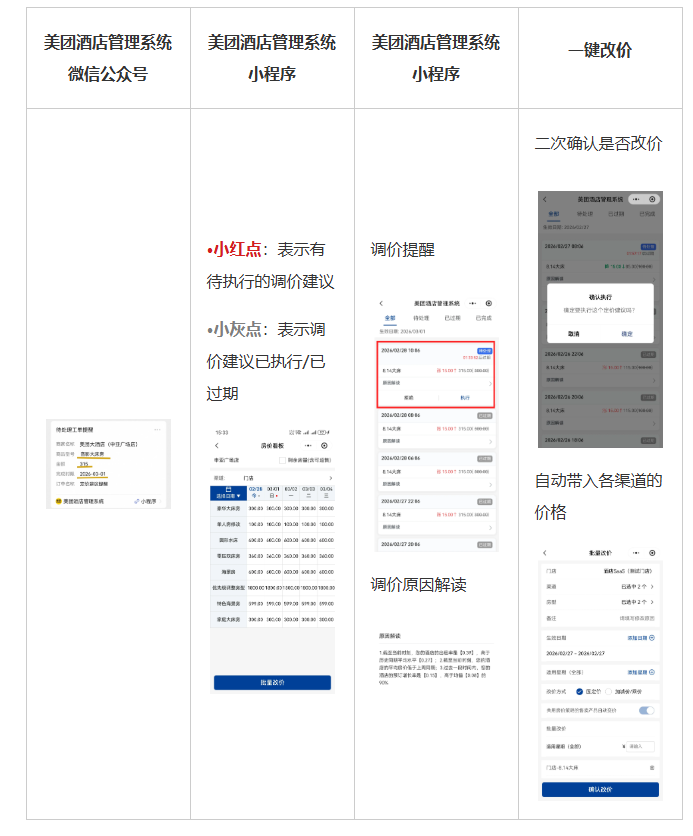Expand 原因解读 chevron on 2026/02/28 06:06 card

(x=490, y=484)
